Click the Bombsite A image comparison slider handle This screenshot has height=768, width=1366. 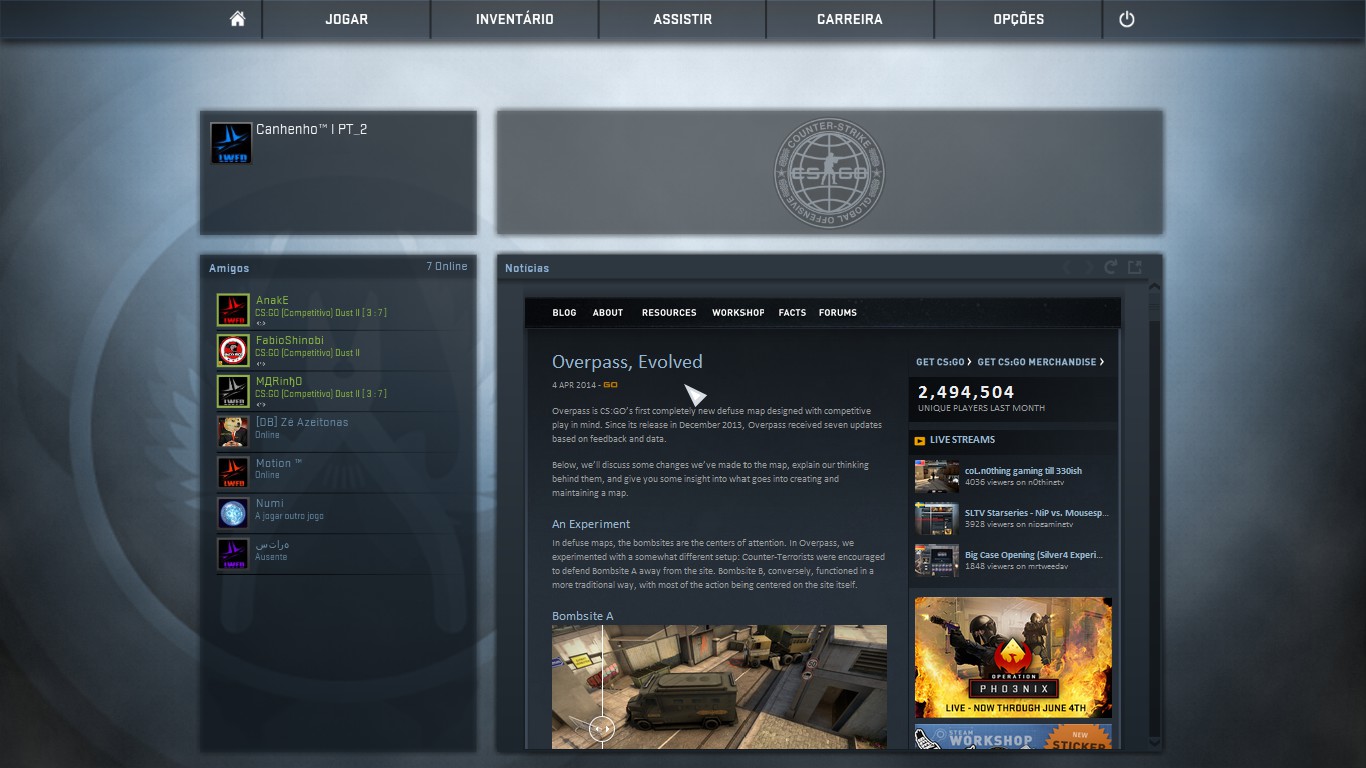click(x=601, y=729)
